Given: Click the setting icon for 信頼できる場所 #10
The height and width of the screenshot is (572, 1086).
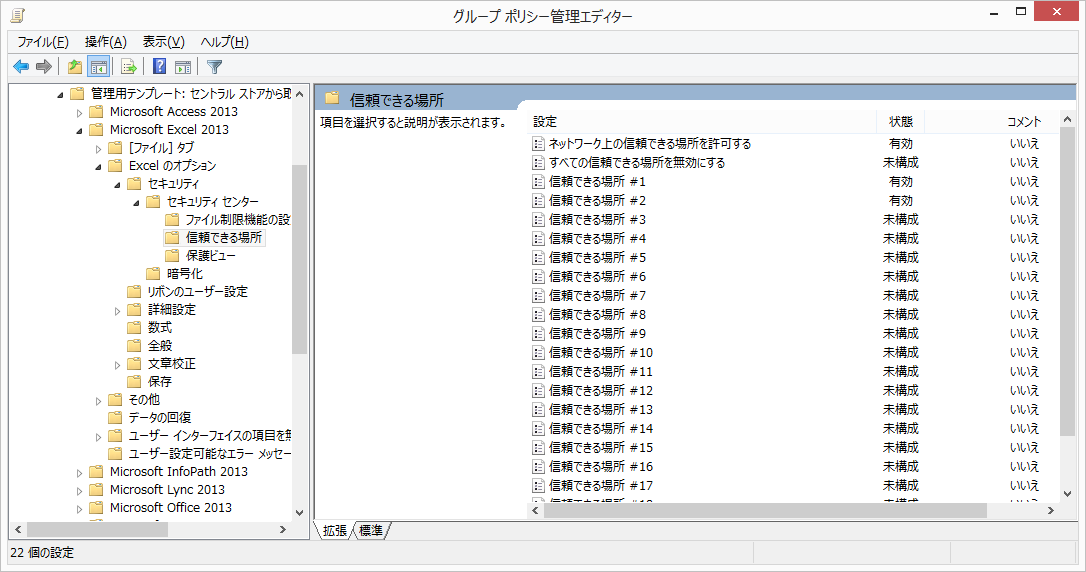Looking at the screenshot, I should coord(538,352).
